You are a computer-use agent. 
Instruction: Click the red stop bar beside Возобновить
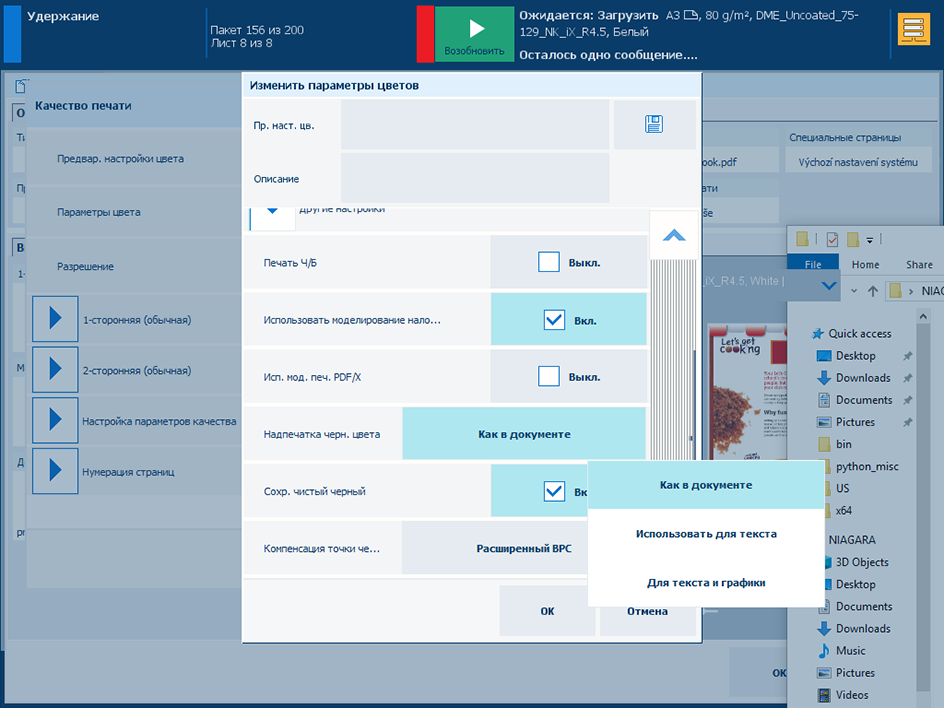point(425,34)
